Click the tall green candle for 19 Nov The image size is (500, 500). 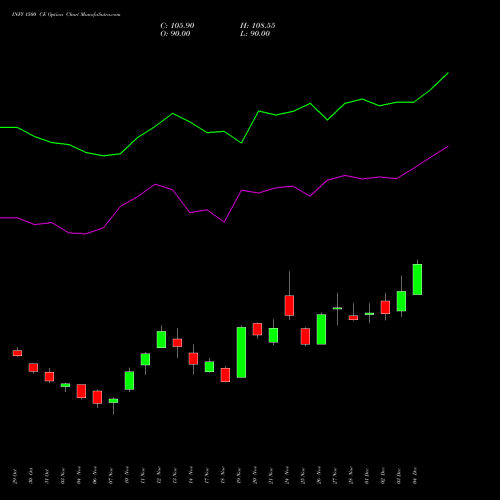[x=241, y=352]
